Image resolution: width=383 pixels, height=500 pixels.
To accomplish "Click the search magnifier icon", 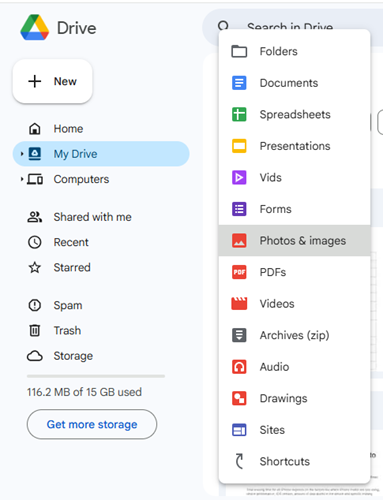I will tap(223, 25).
